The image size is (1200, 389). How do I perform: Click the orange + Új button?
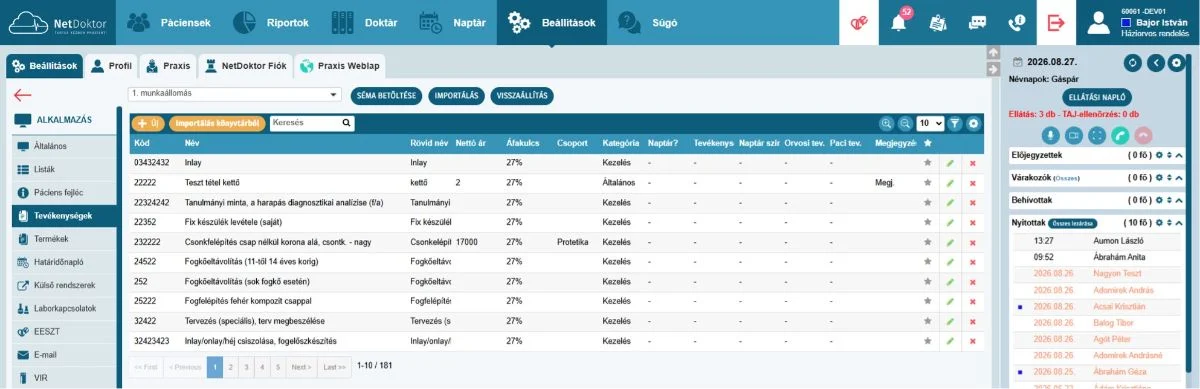click(148, 124)
